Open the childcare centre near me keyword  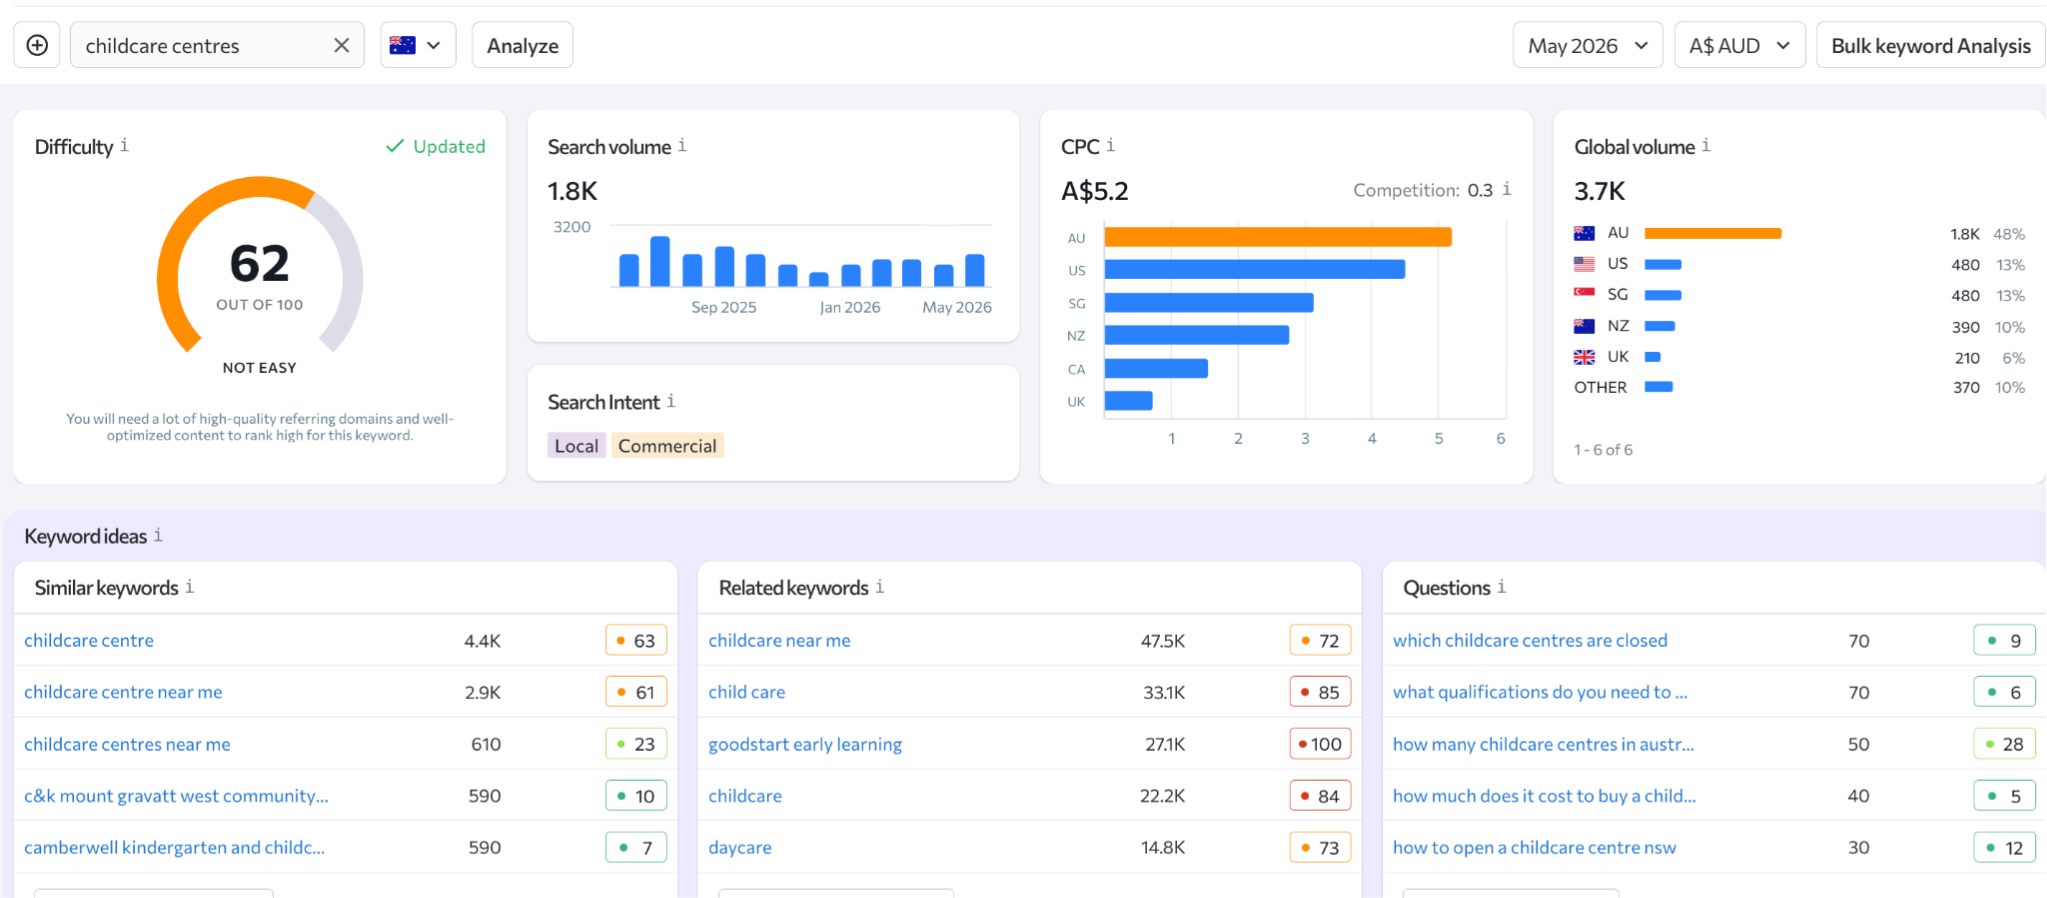point(123,692)
